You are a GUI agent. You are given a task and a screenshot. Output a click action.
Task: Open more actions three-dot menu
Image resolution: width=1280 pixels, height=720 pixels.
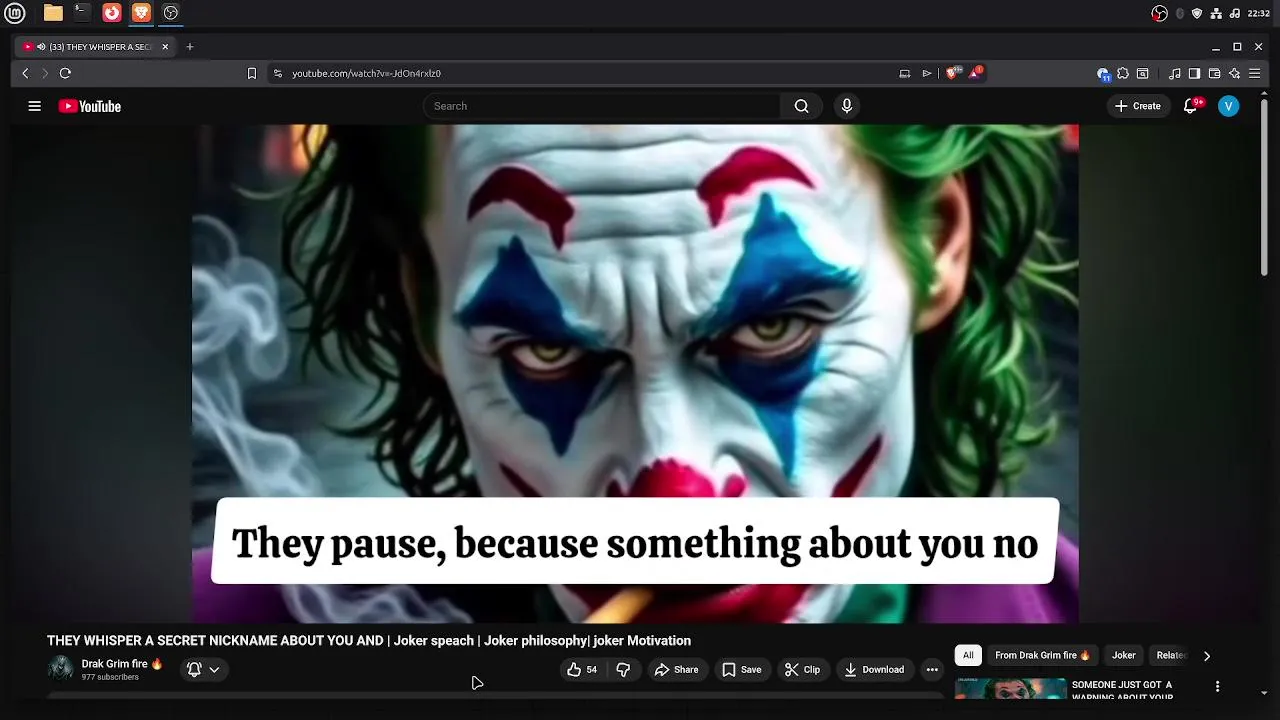coord(932,670)
